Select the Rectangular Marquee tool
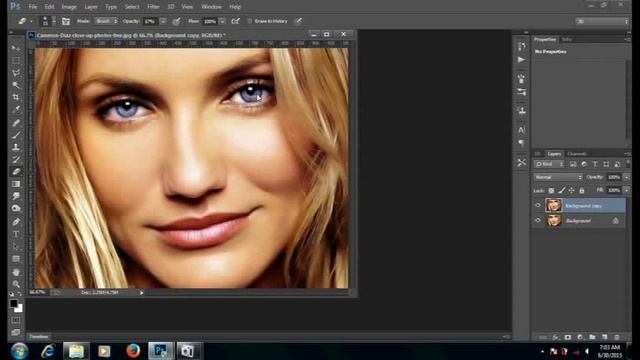The height and width of the screenshot is (360, 640). 16,60
